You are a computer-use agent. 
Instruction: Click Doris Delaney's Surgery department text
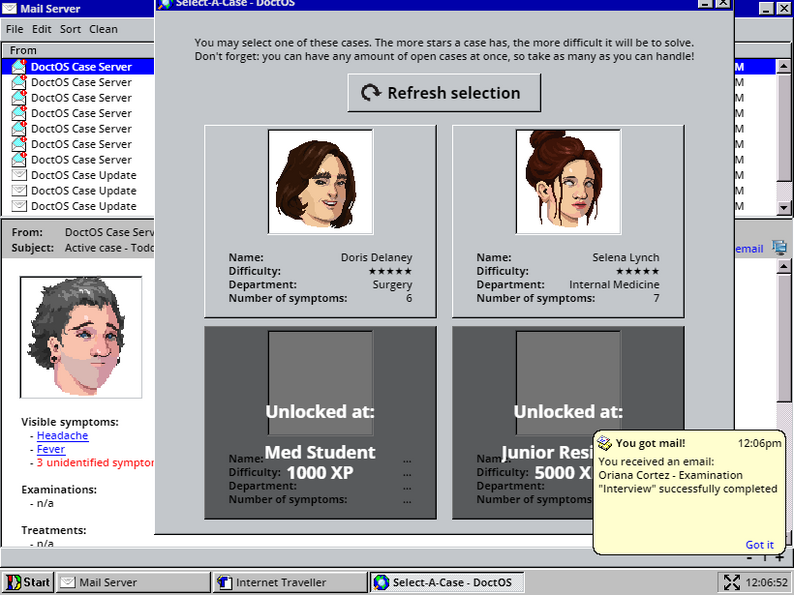click(x=392, y=285)
